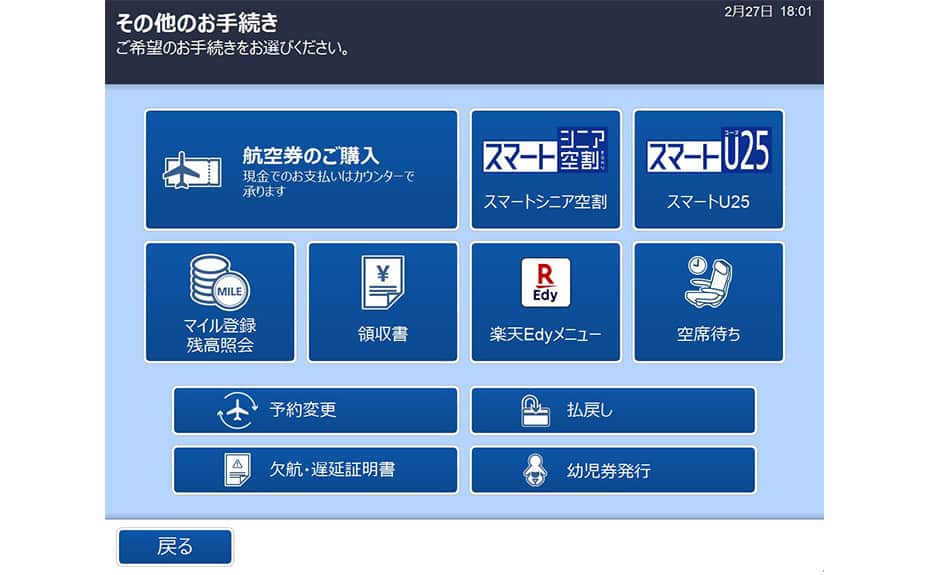Select the マイル登録 残高照会 label

click(219, 335)
